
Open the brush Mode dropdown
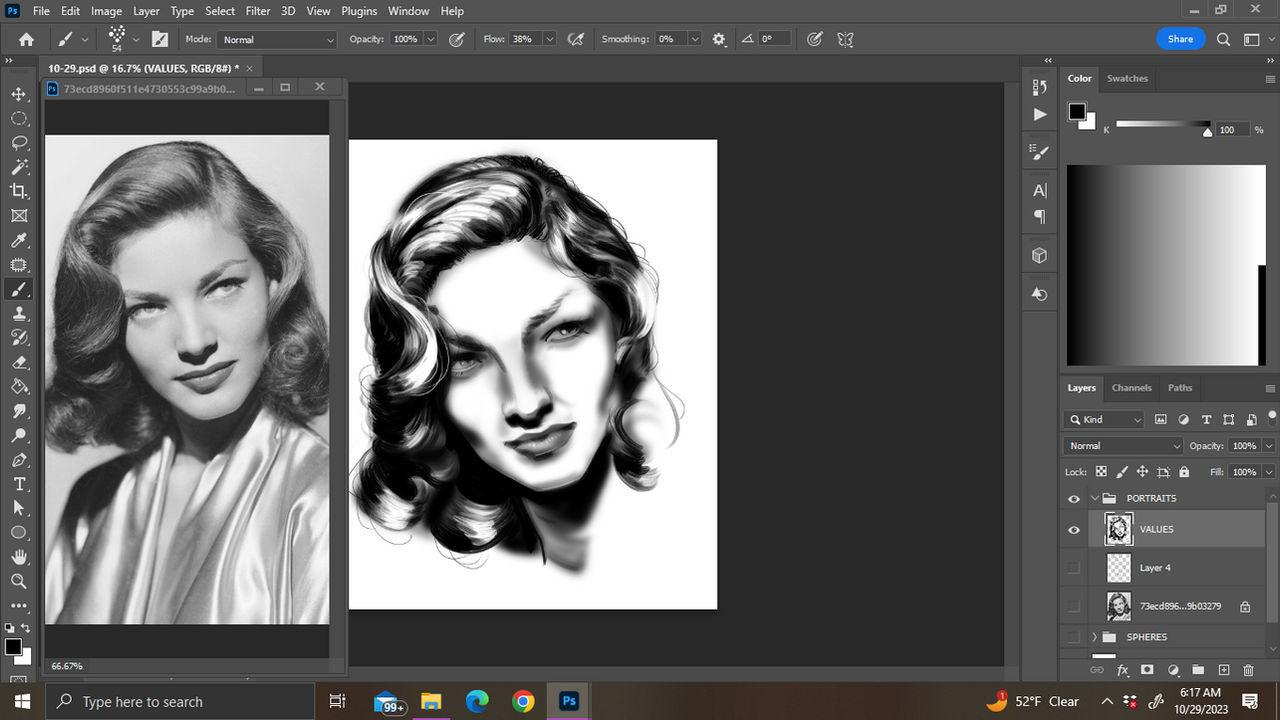coord(276,39)
